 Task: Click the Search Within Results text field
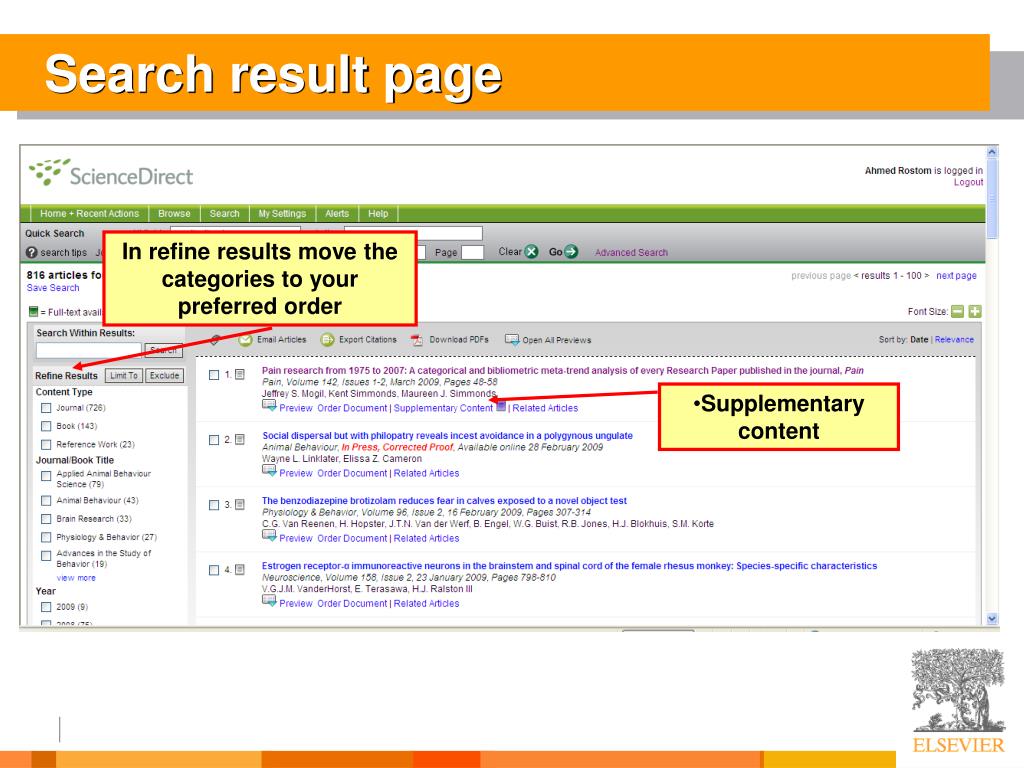[89, 351]
